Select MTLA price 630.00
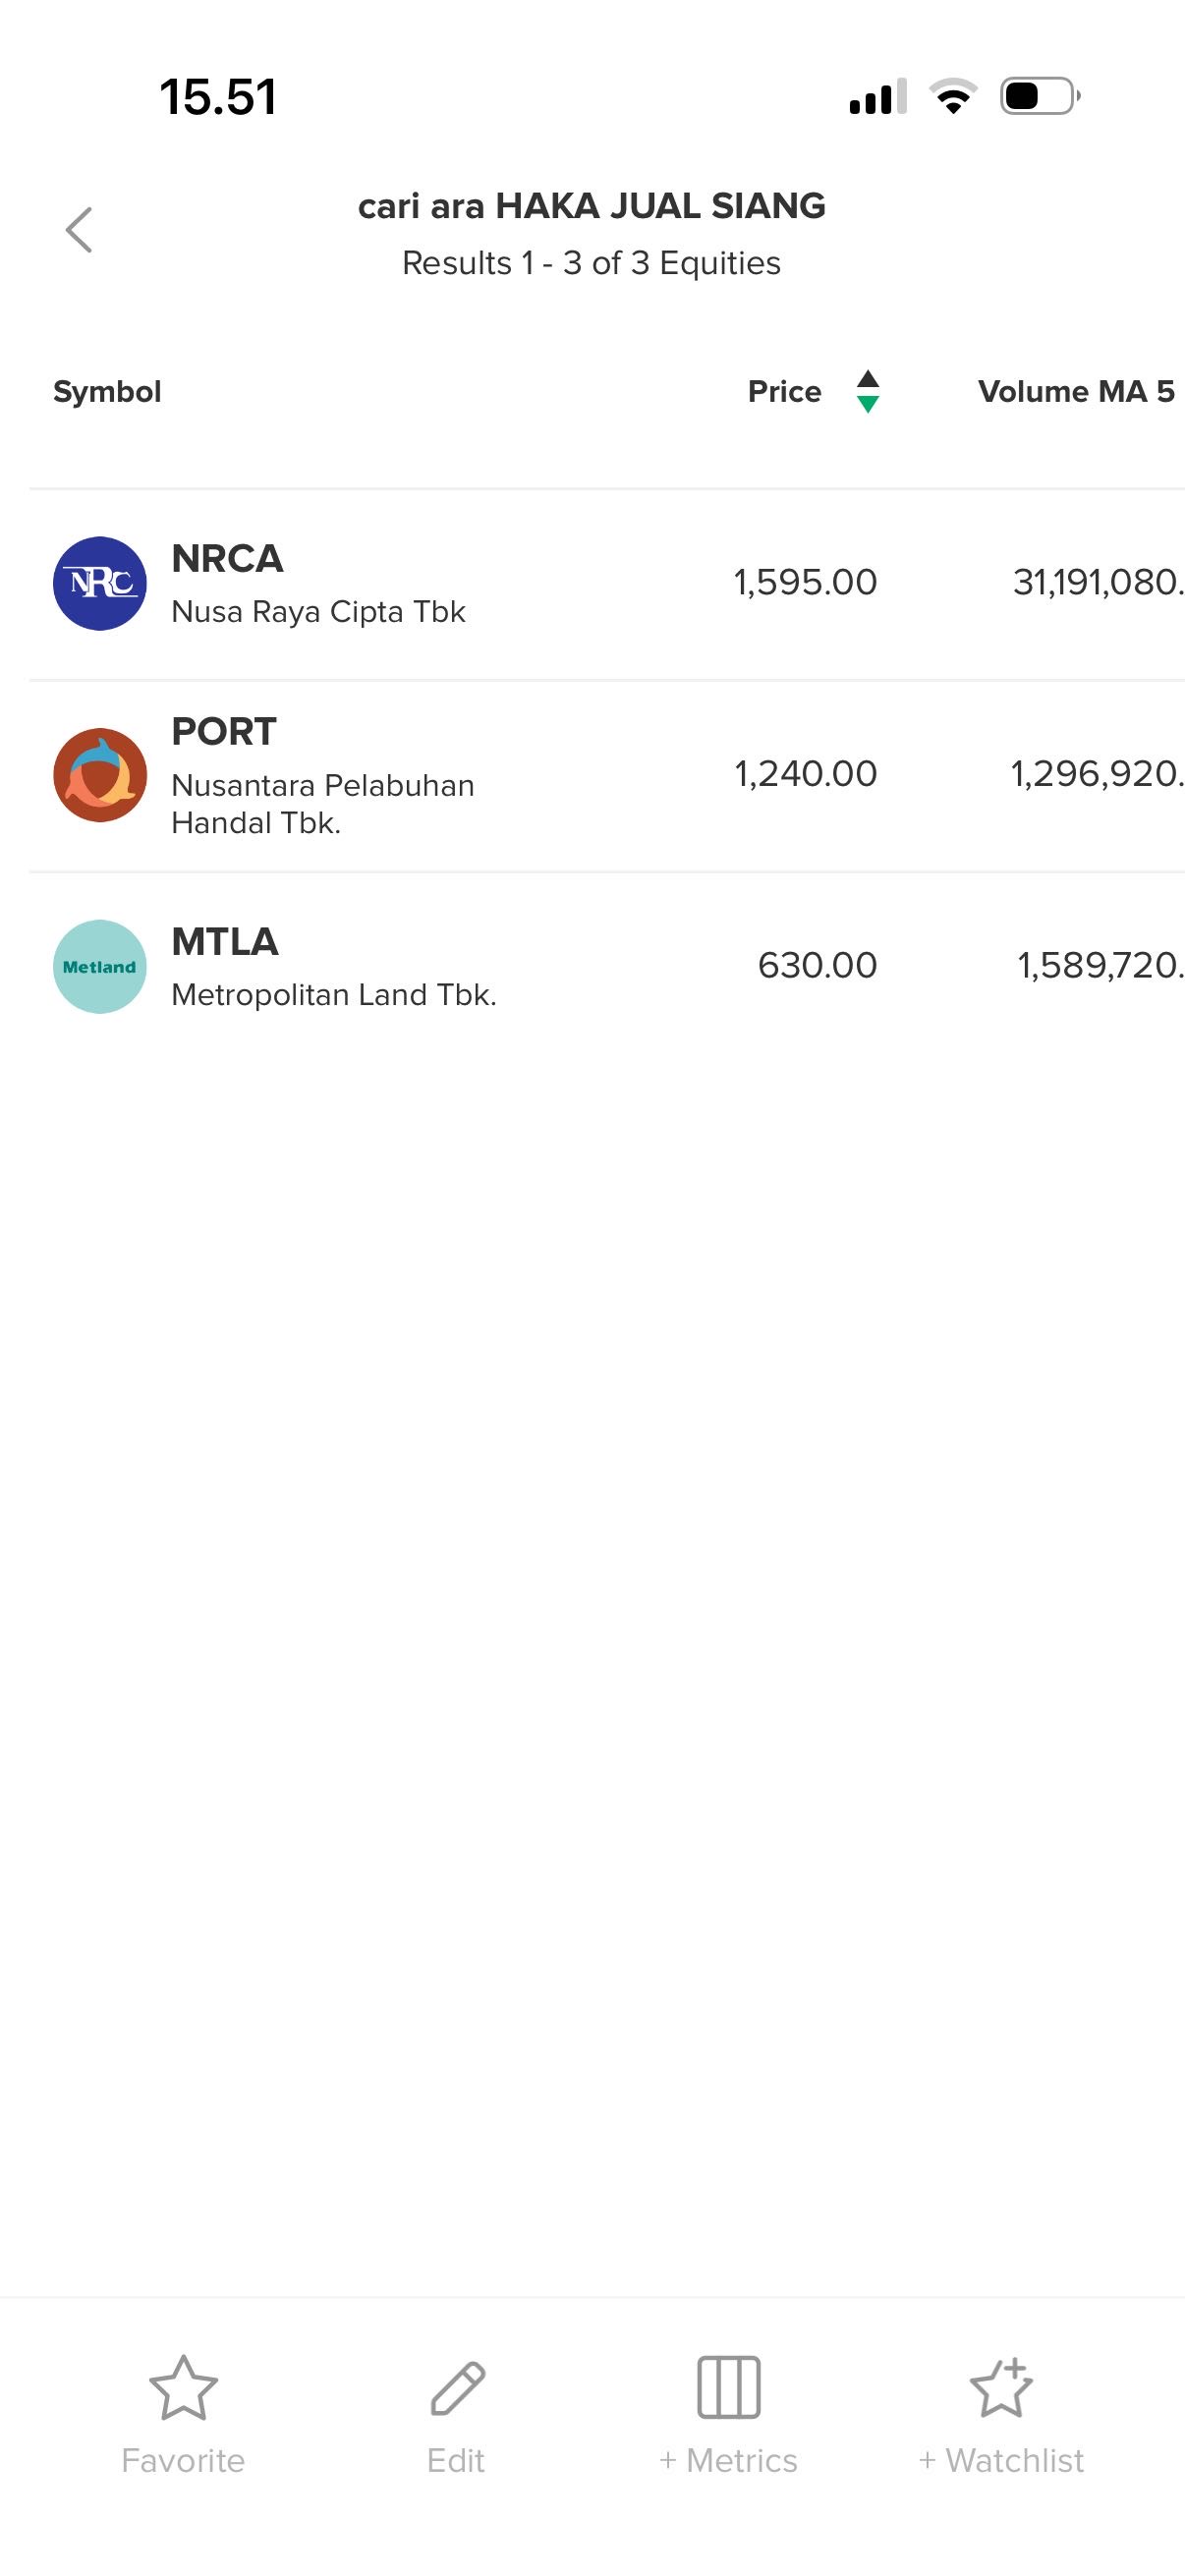Viewport: 1185px width, 2576px height. (817, 965)
